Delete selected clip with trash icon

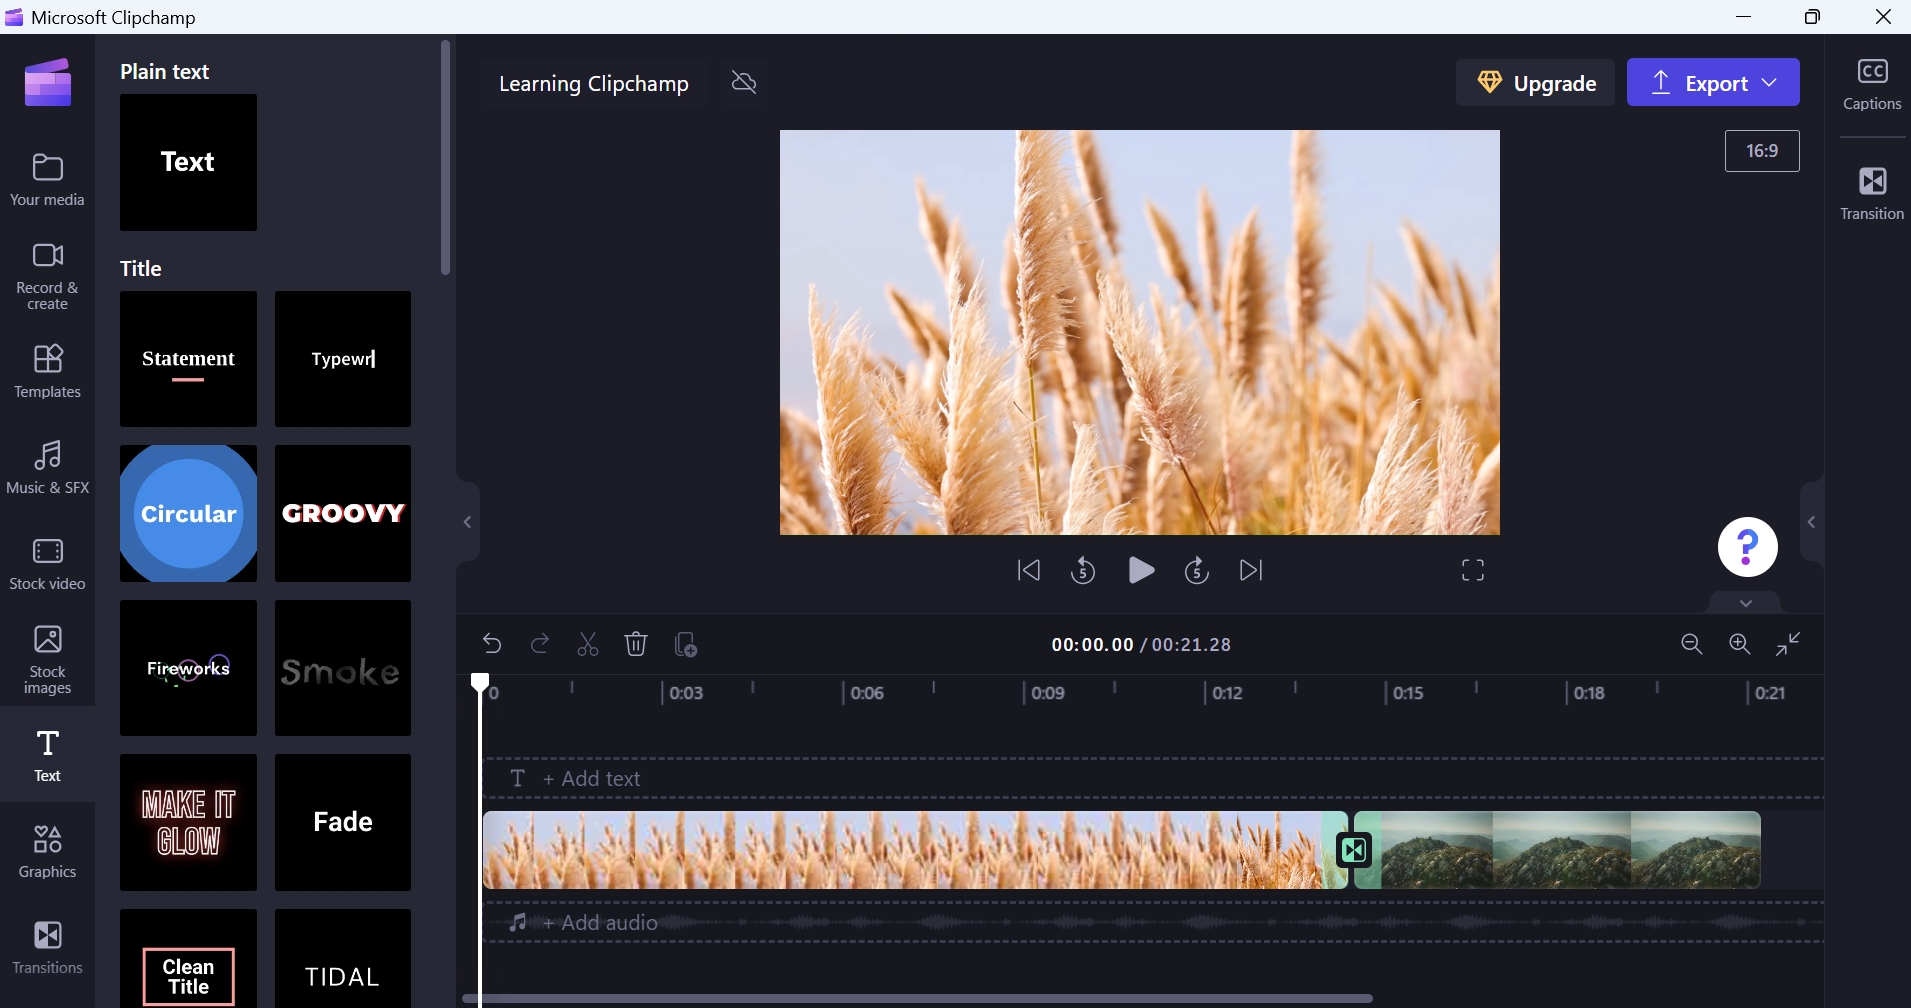[x=636, y=644]
